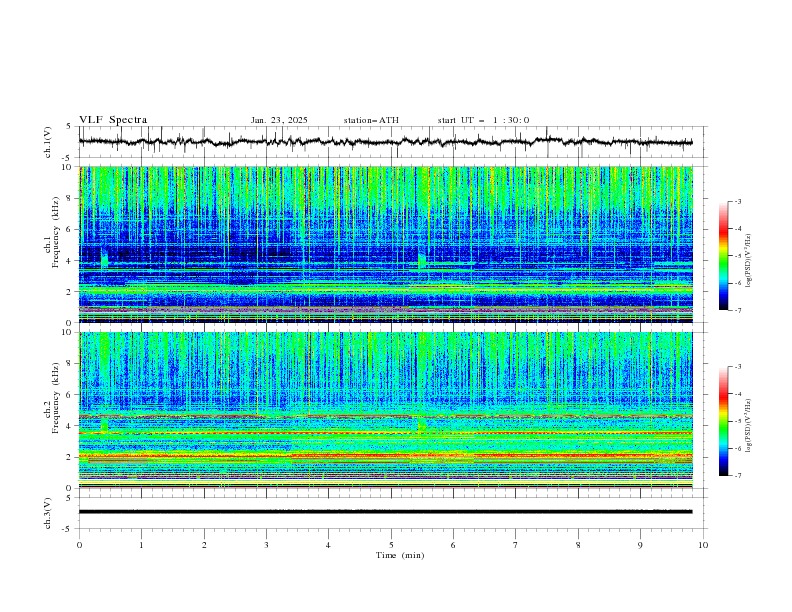Click the "Time (min)" axis title
Viewport: 792px width, 612px height.
click(400, 555)
